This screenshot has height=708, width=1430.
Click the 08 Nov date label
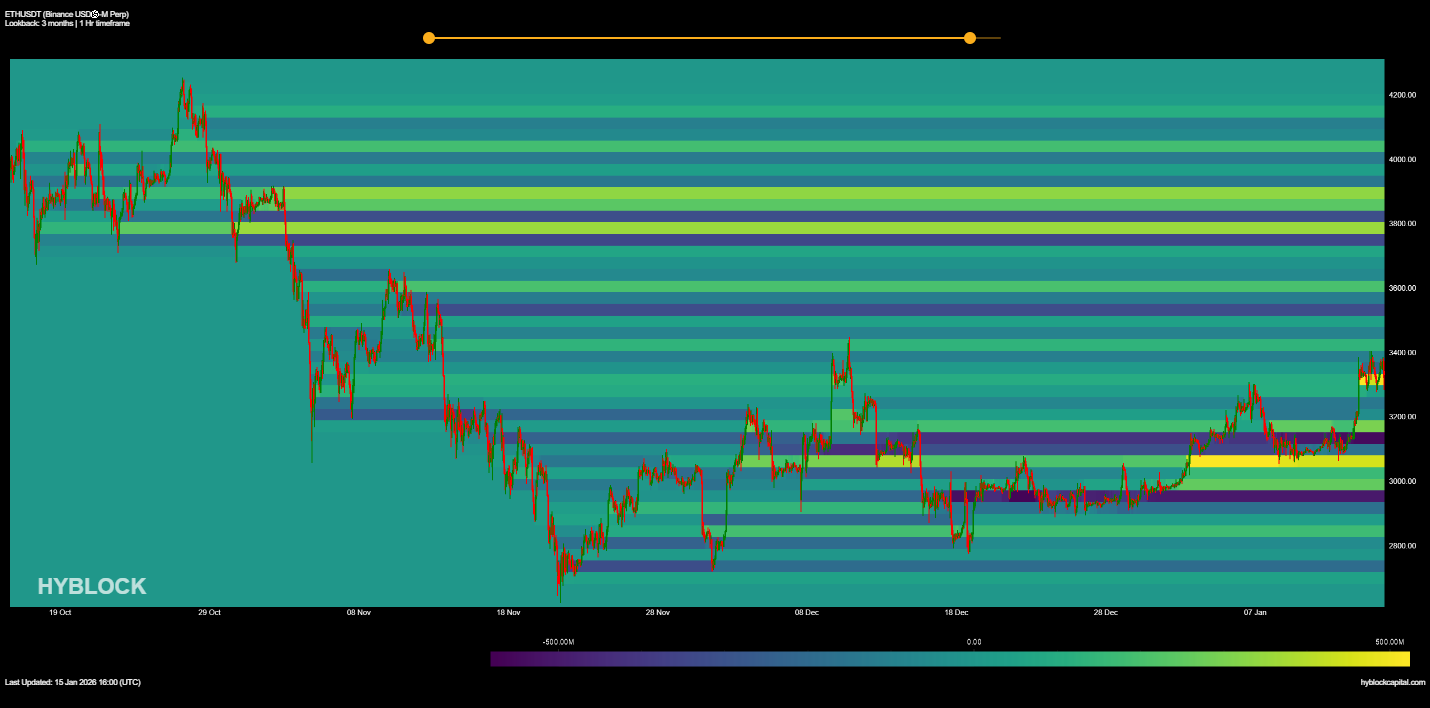pyautogui.click(x=358, y=612)
